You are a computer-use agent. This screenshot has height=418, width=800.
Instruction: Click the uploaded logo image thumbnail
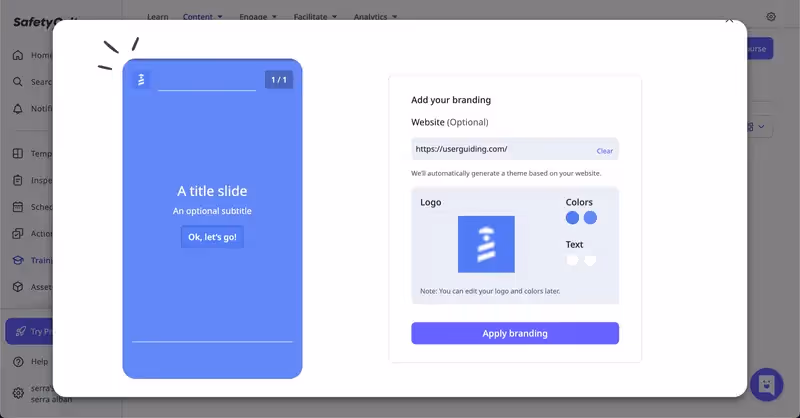pyautogui.click(x=486, y=244)
